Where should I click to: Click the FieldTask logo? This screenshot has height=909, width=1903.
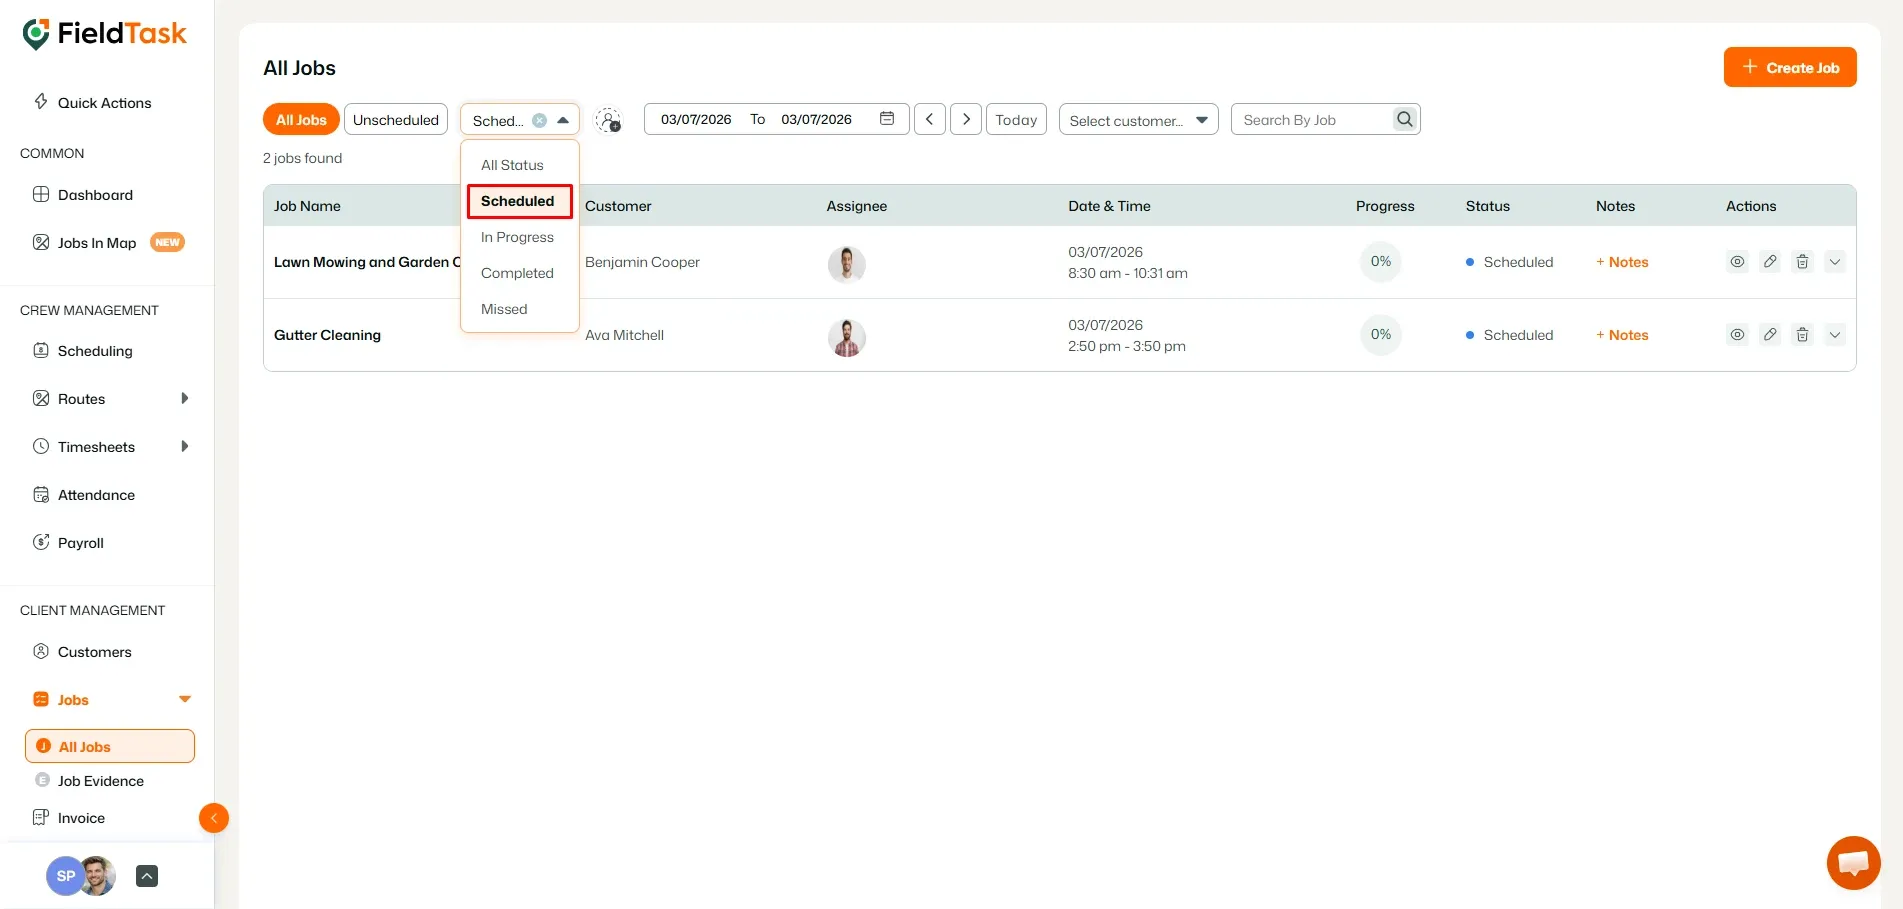pyautogui.click(x=104, y=33)
